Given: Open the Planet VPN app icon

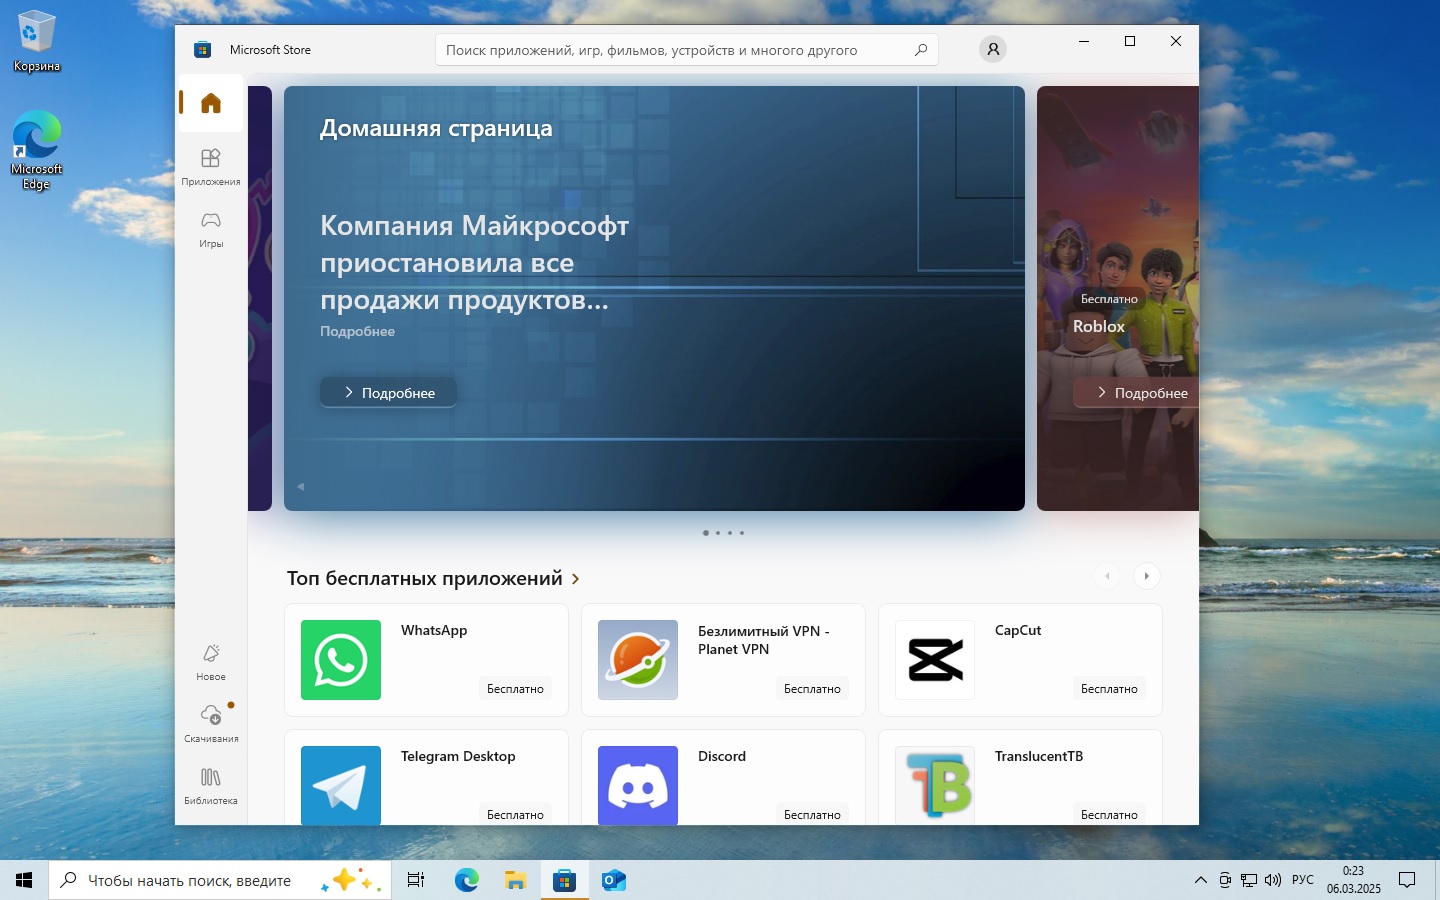Looking at the screenshot, I should 638,660.
